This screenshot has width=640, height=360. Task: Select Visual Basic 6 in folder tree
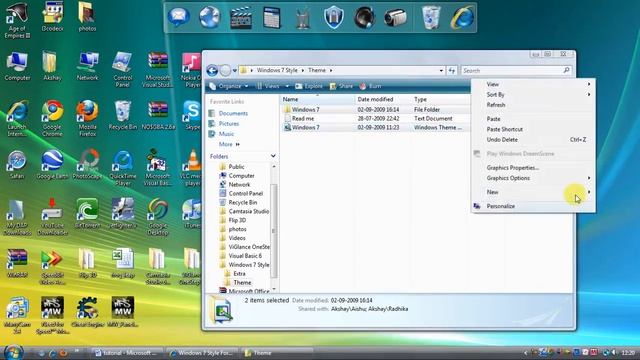(x=245, y=256)
